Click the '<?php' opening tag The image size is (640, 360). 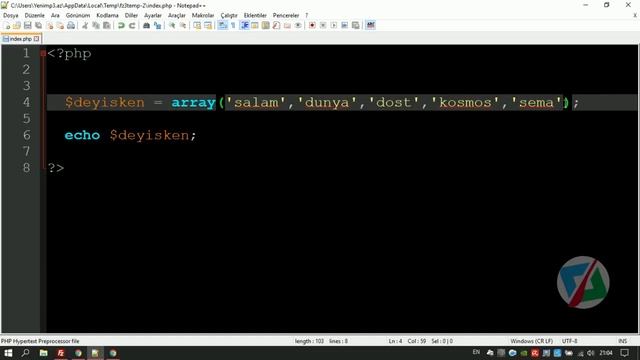tap(69, 53)
